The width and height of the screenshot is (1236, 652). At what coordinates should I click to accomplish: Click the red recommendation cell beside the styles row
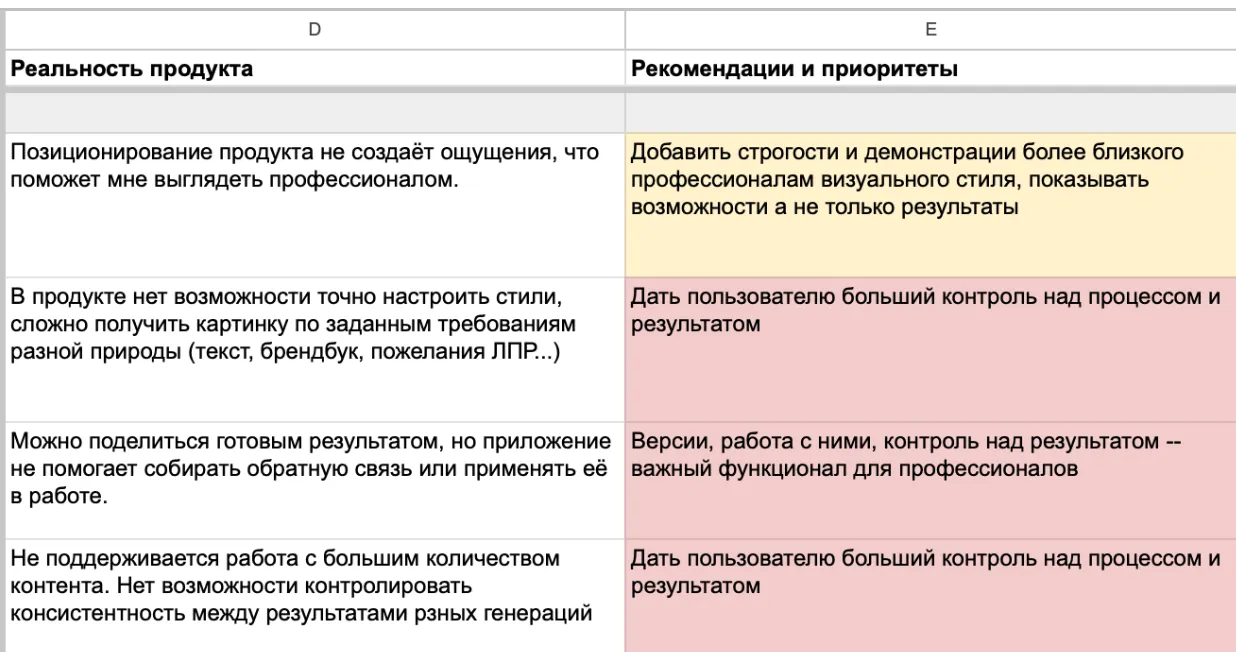tap(929, 343)
